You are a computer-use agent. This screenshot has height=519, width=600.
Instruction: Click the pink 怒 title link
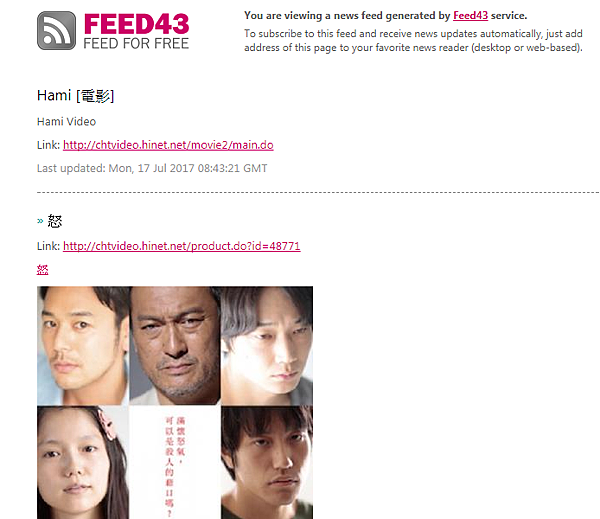tap(42, 270)
